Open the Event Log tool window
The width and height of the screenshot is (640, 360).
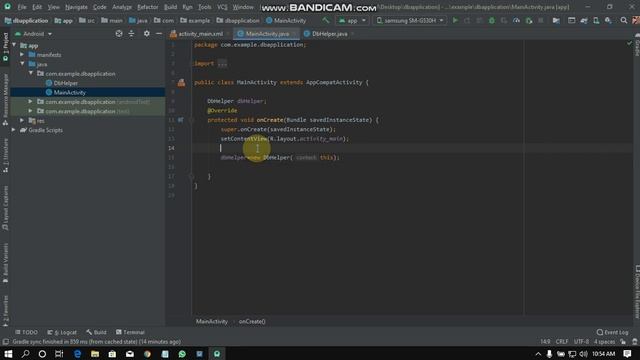click(x=612, y=332)
